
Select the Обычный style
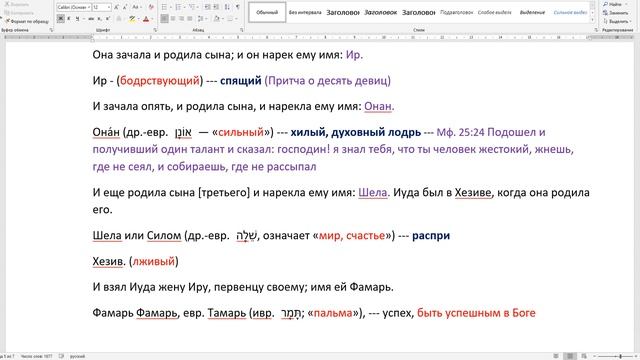[267, 12]
